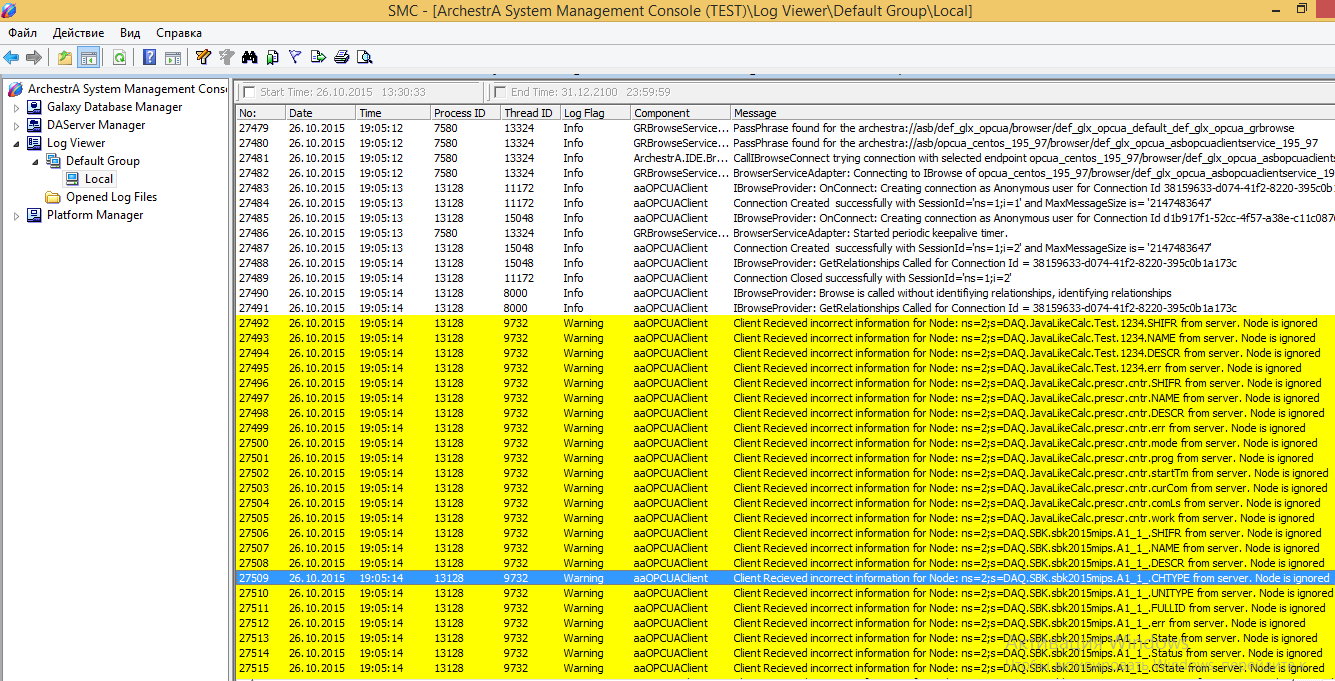Enable the End Time checkbox
The image size is (1335, 681).
click(x=500, y=92)
